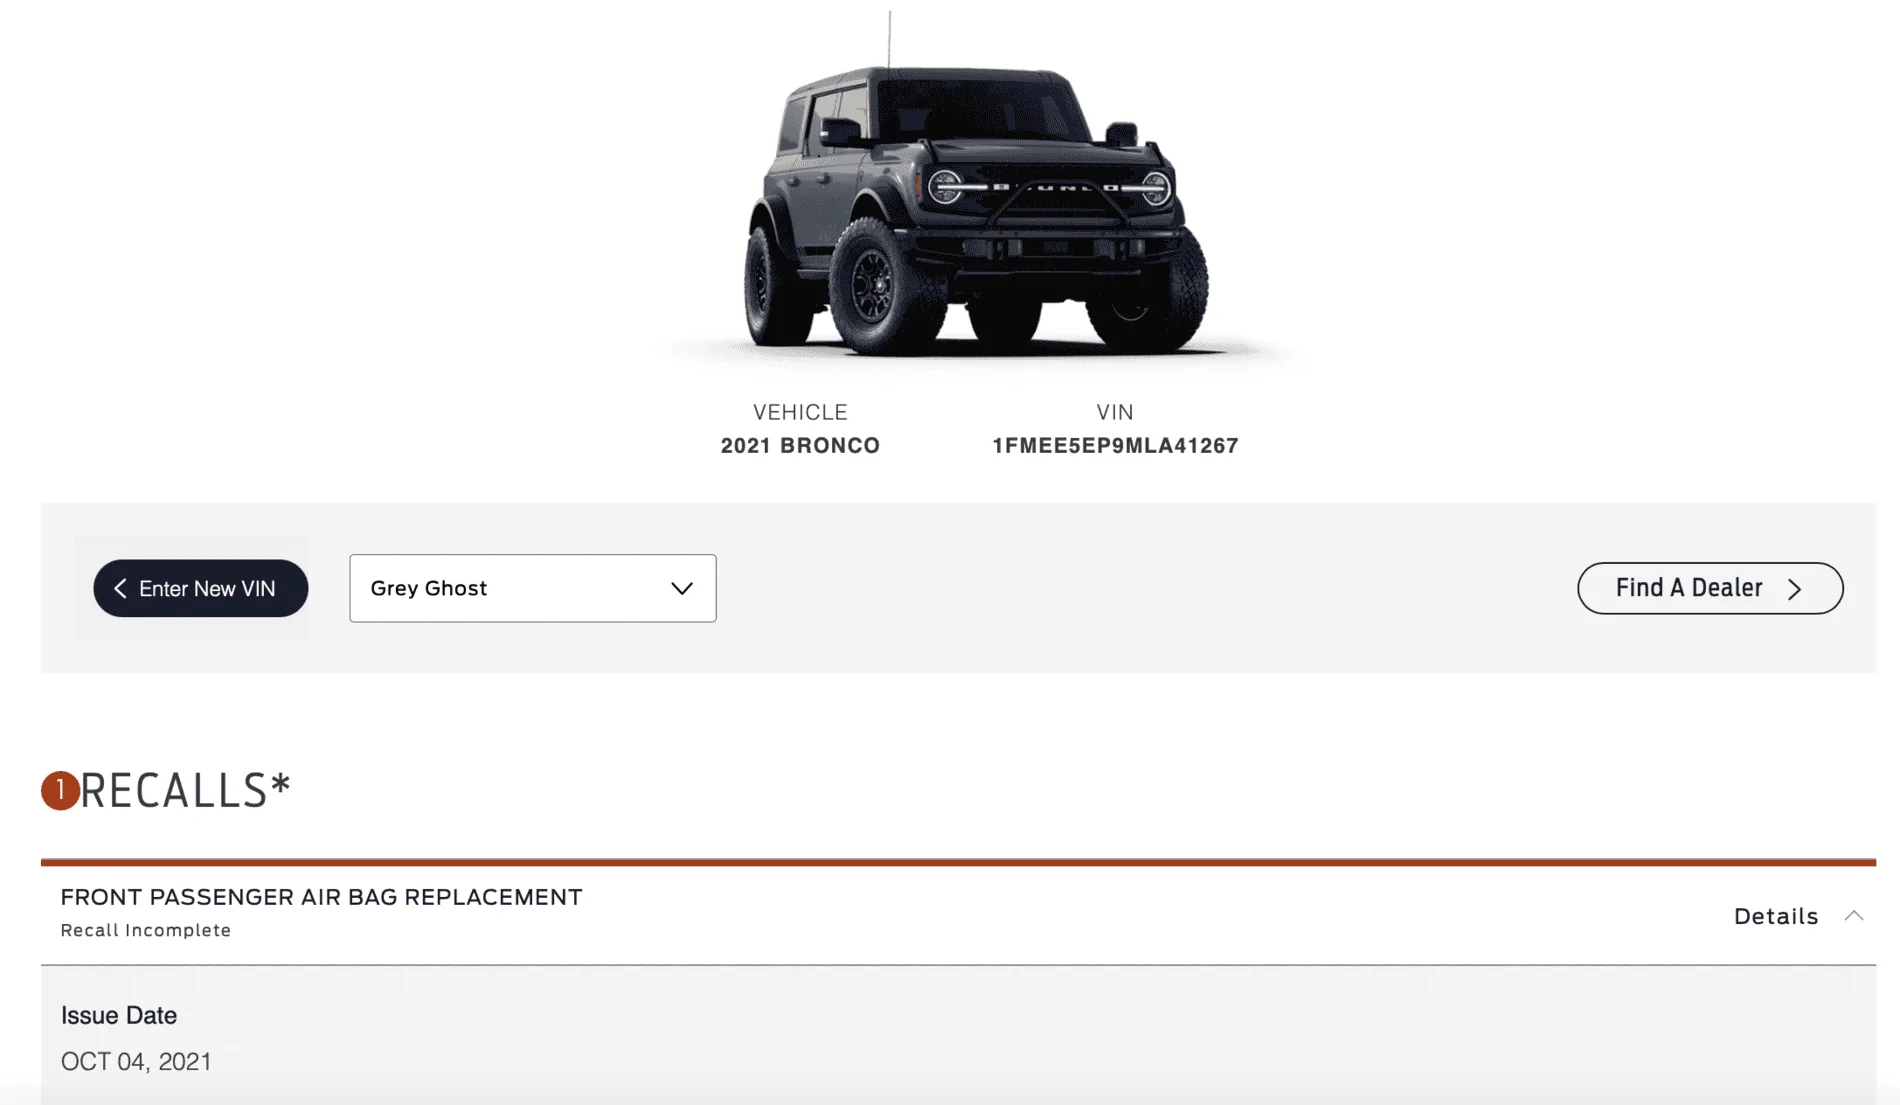Click the RECALLS* heading
The width and height of the screenshot is (1900, 1105).
click(186, 790)
